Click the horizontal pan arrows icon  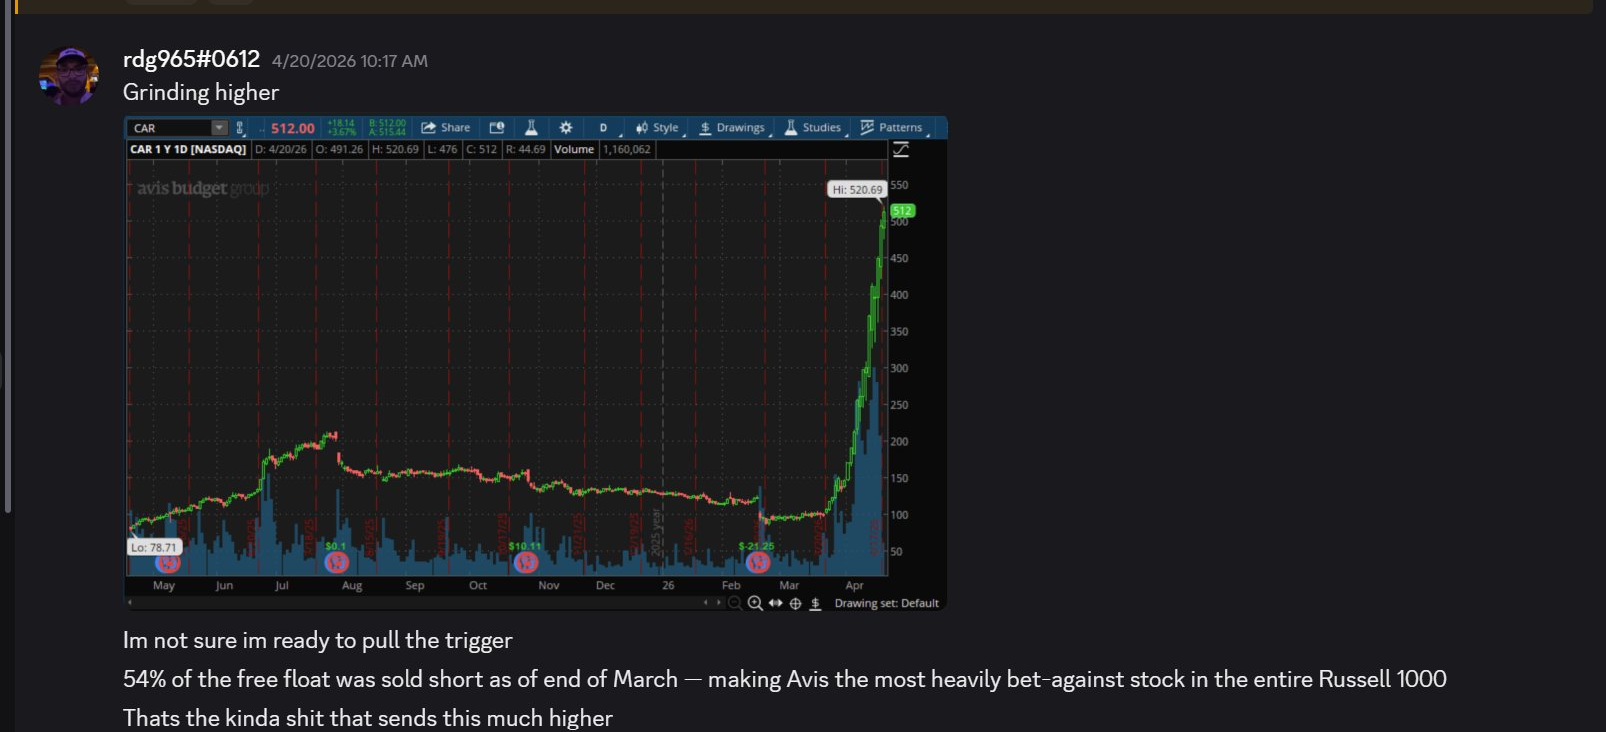775,603
